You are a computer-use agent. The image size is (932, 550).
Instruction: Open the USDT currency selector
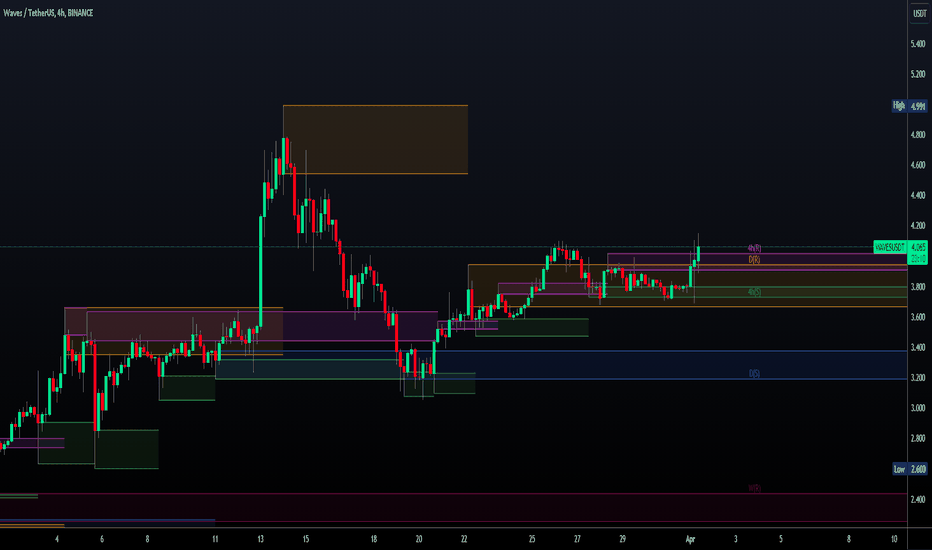pyautogui.click(x=919, y=13)
